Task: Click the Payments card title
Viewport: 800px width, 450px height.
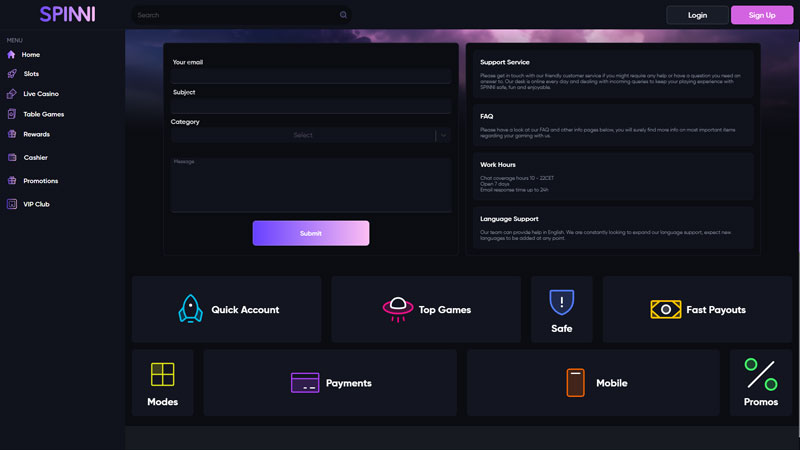Action: point(348,383)
